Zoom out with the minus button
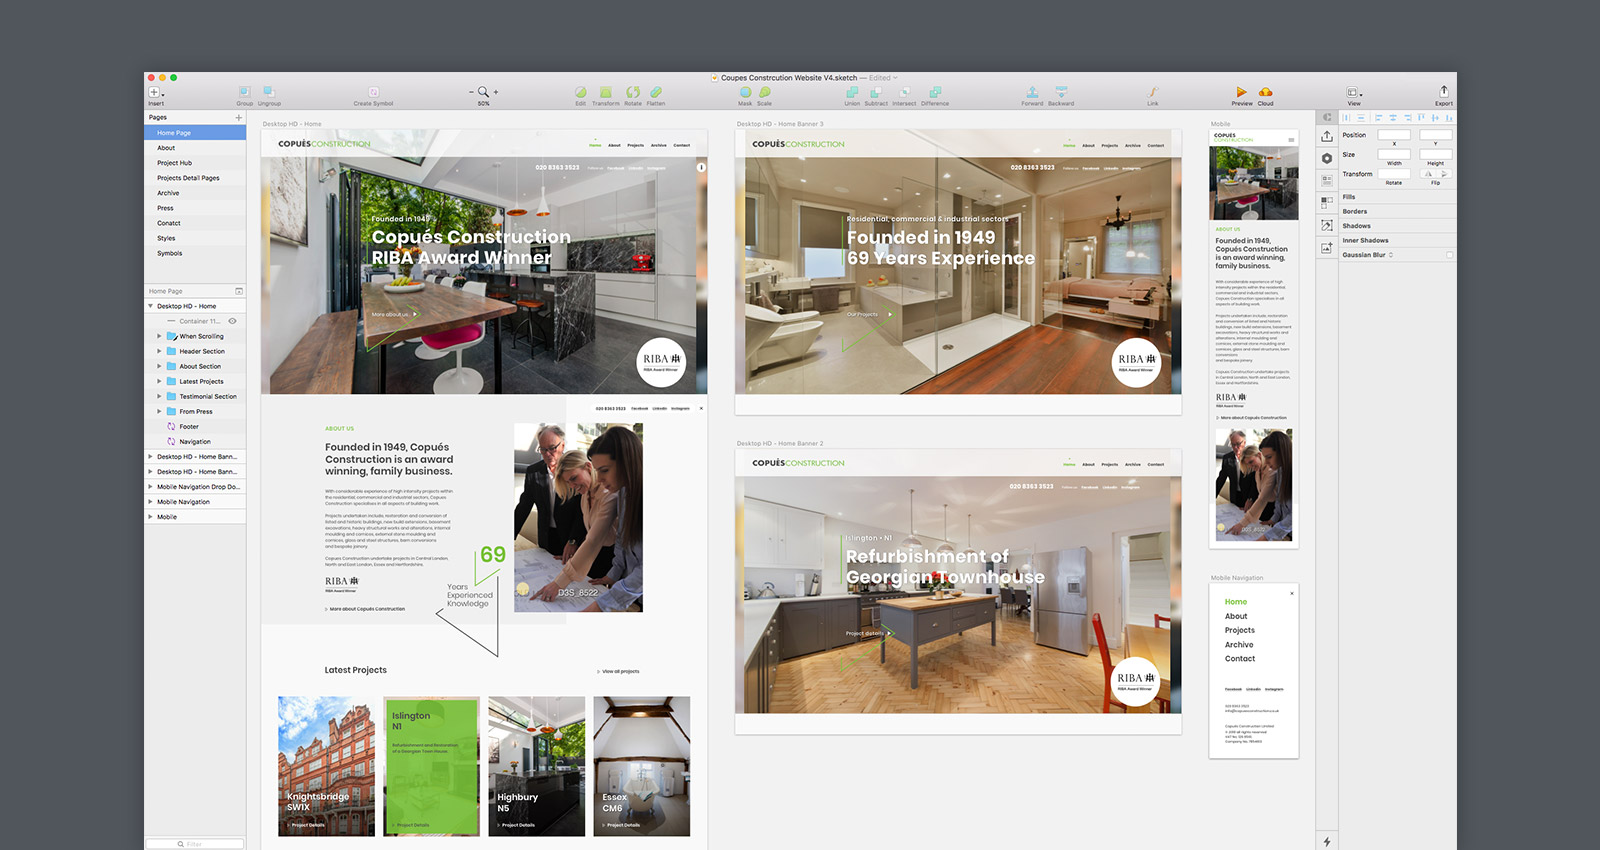 pos(472,92)
